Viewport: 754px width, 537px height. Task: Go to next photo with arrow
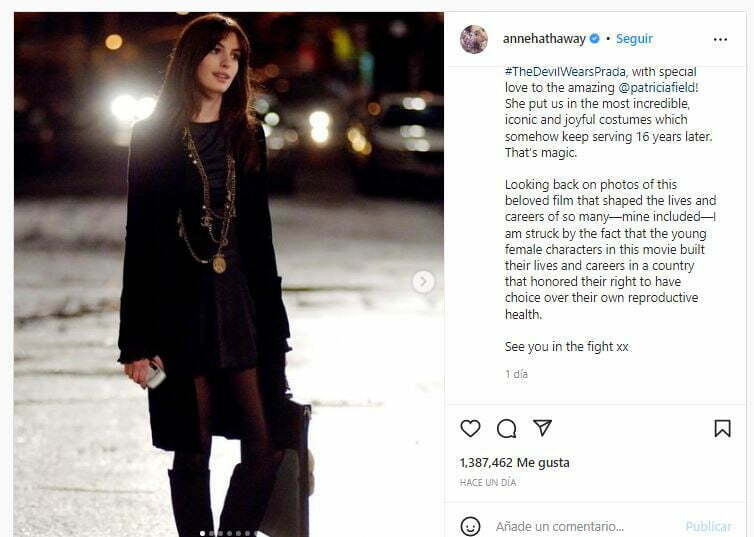click(x=423, y=282)
